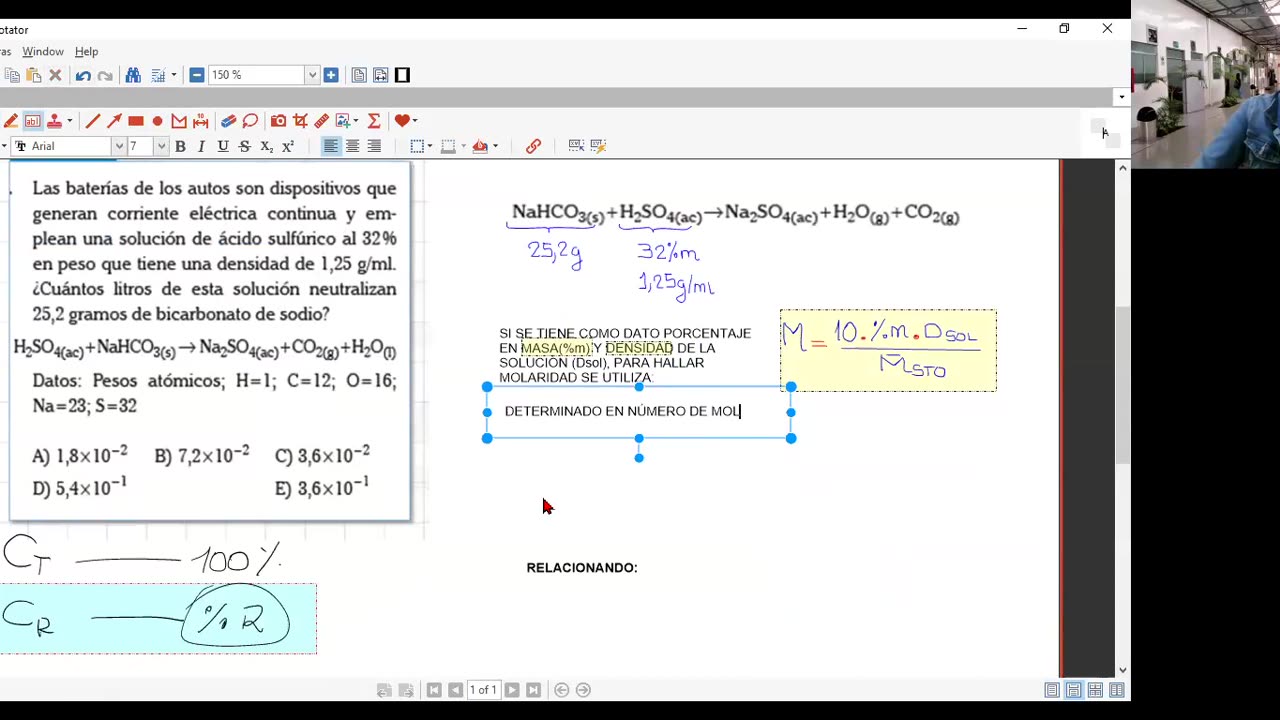This screenshot has height=720, width=1280.
Task: Select the crop tool
Action: (300, 121)
